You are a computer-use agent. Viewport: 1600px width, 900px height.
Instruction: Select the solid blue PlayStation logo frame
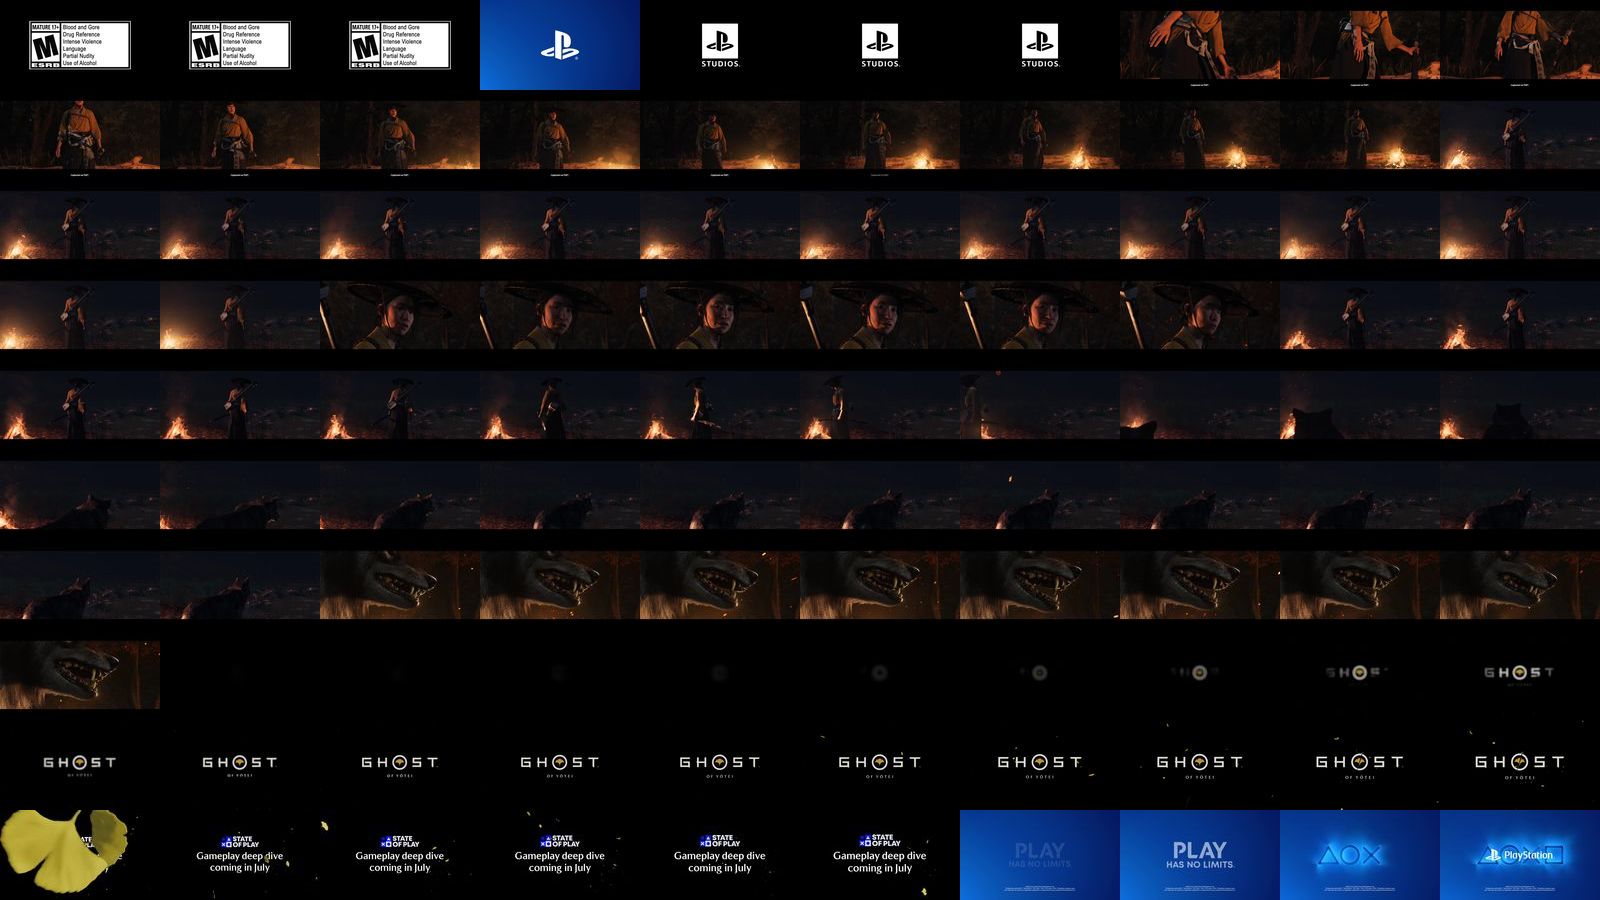click(560, 45)
